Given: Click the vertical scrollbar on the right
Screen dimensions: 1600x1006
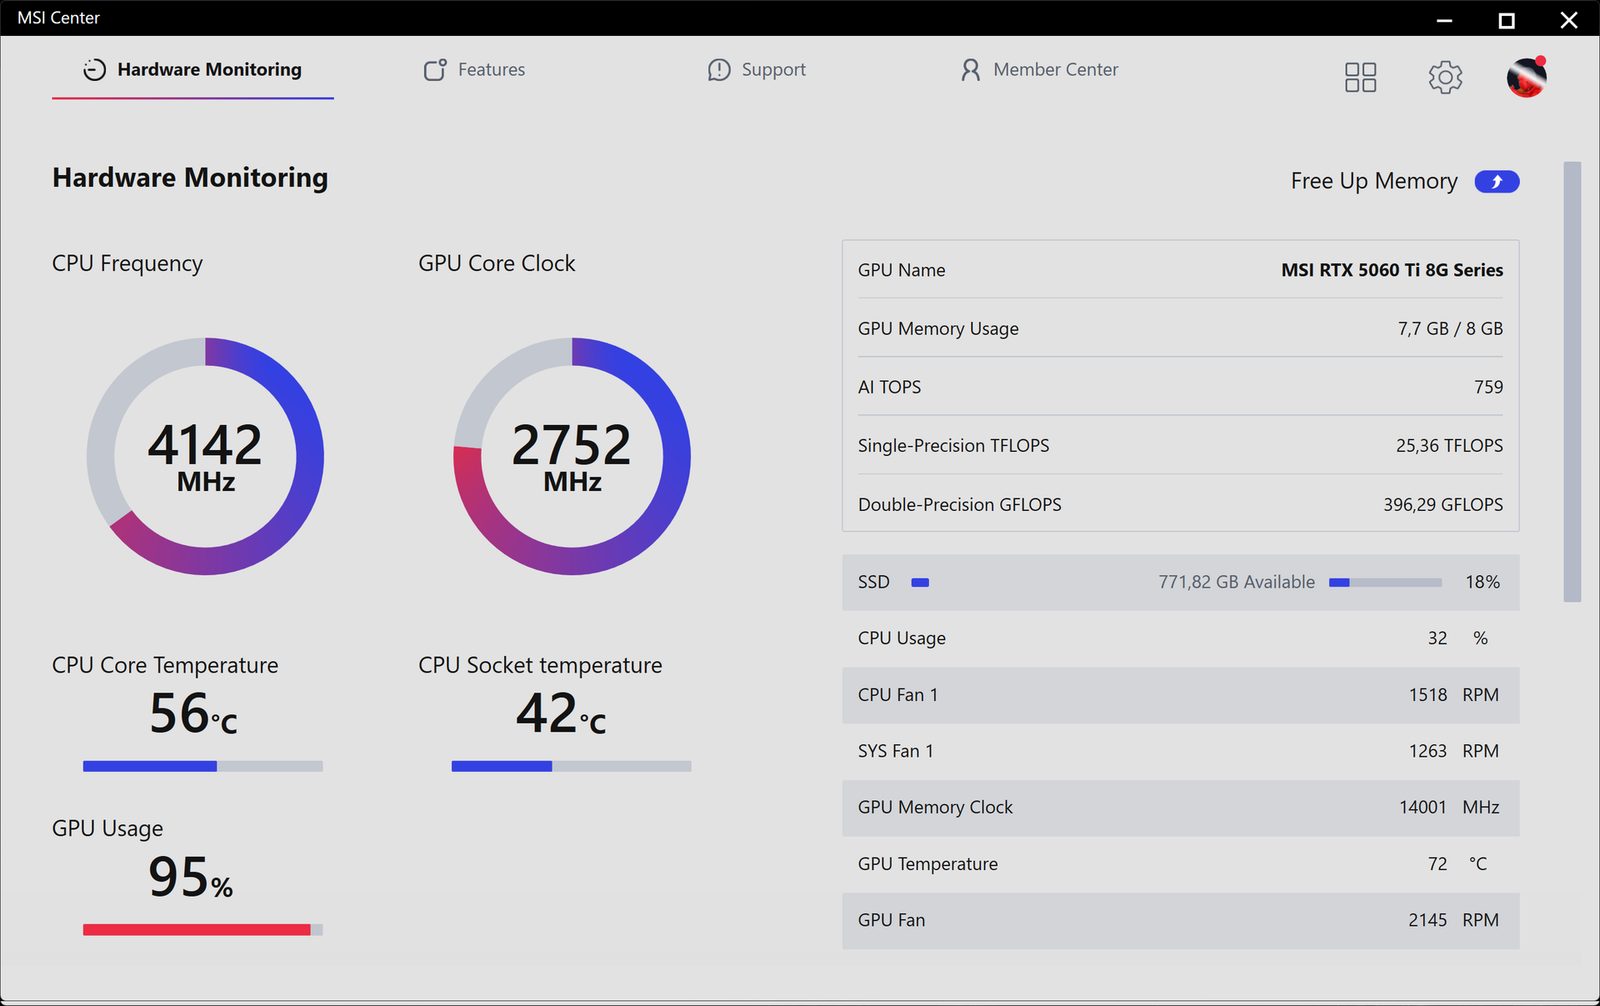Looking at the screenshot, I should pos(1572,382).
